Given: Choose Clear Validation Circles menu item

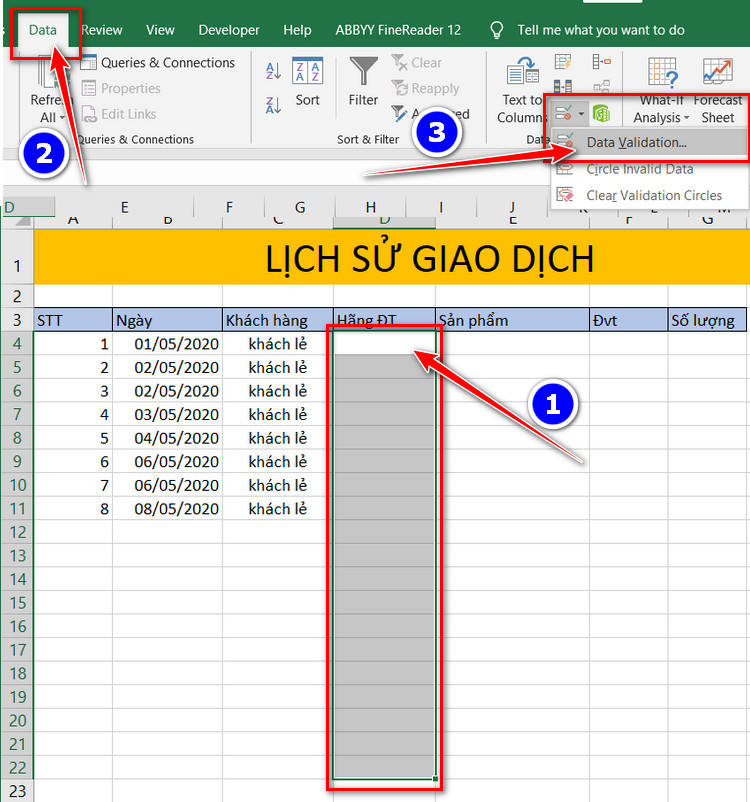Looking at the screenshot, I should pyautogui.click(x=649, y=195).
